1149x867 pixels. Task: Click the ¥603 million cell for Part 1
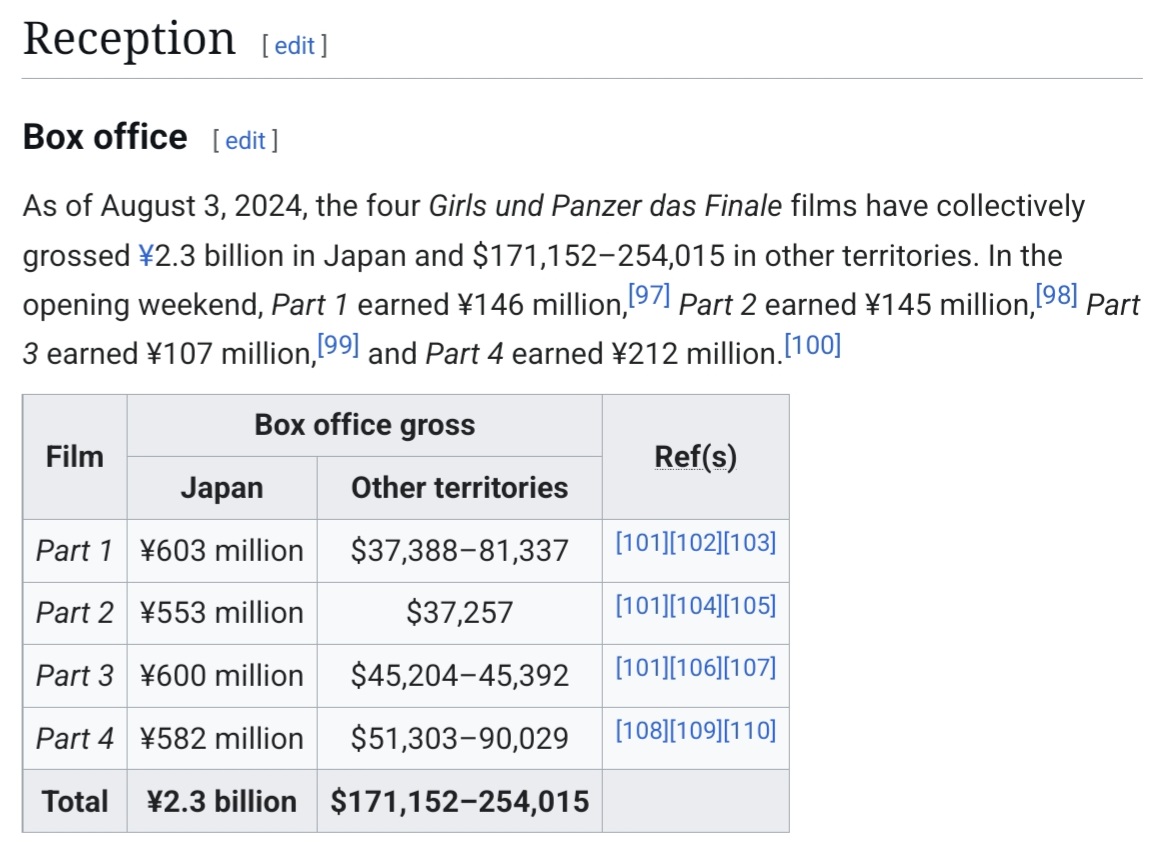pos(222,551)
